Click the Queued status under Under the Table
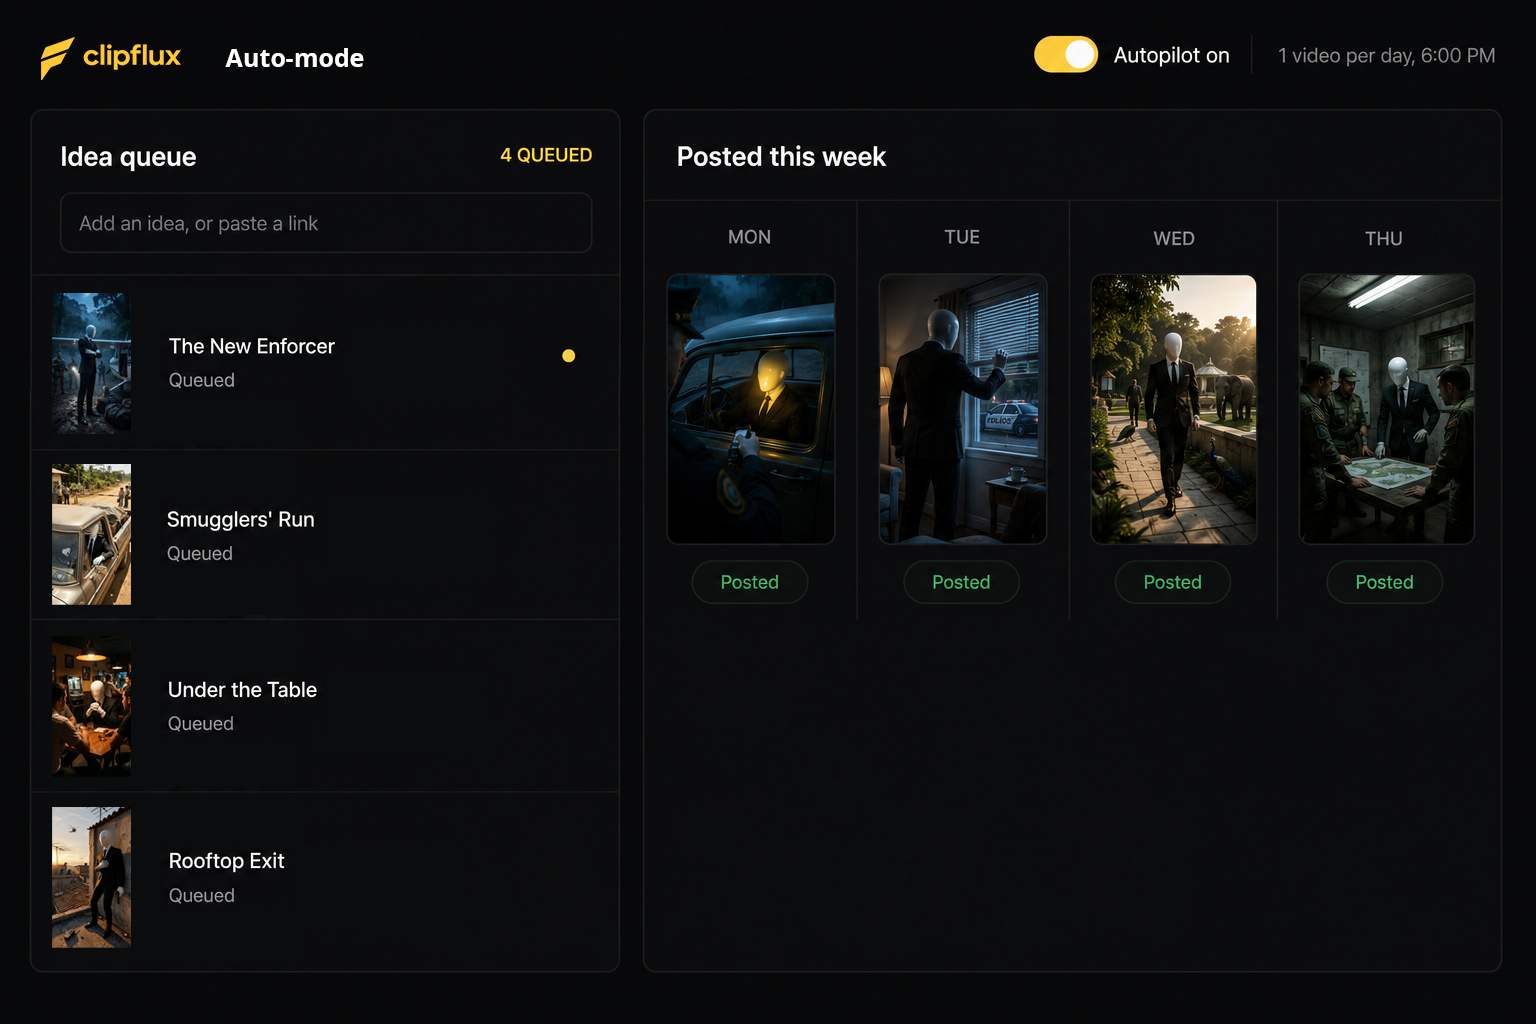Screen dimensions: 1536x1024 [200, 723]
